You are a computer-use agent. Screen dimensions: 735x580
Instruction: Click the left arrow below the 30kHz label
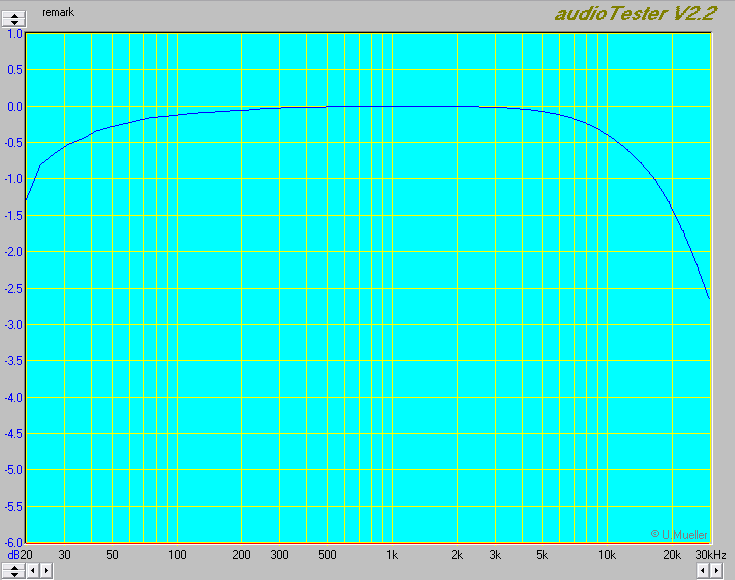click(701, 570)
